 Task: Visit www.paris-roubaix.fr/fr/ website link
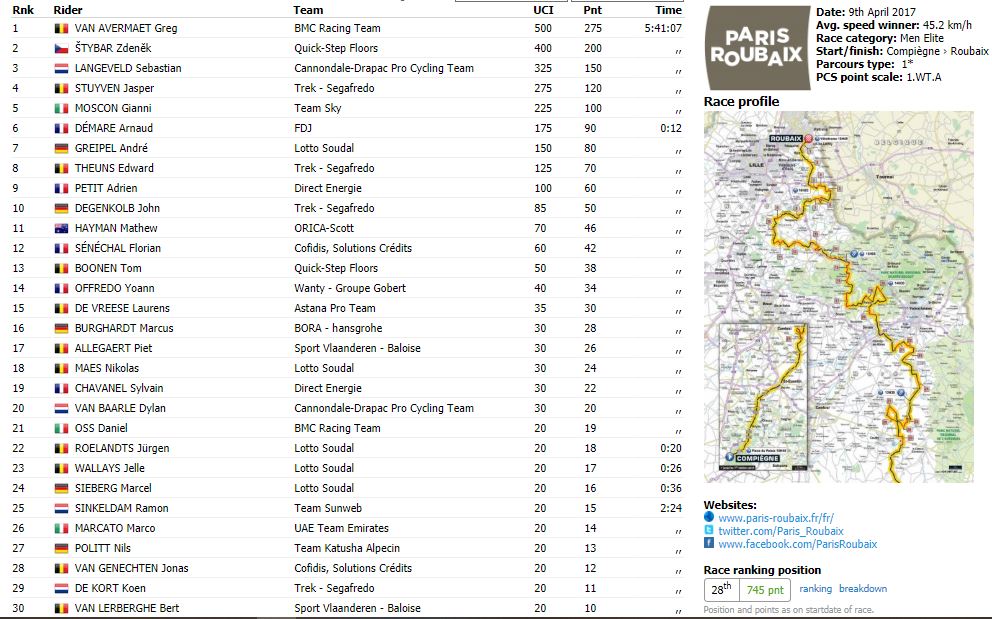click(x=776, y=518)
